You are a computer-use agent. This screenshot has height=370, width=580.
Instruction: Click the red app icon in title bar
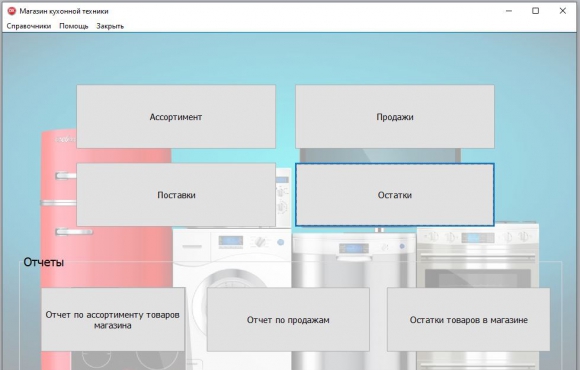(x=12, y=11)
